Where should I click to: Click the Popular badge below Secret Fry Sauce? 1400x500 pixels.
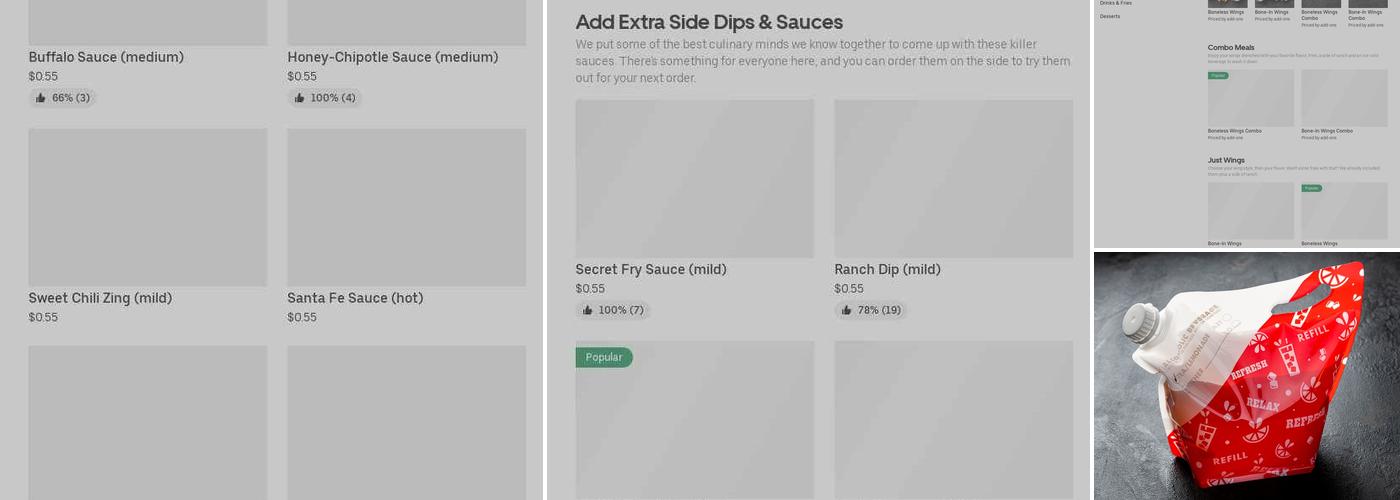coord(604,357)
